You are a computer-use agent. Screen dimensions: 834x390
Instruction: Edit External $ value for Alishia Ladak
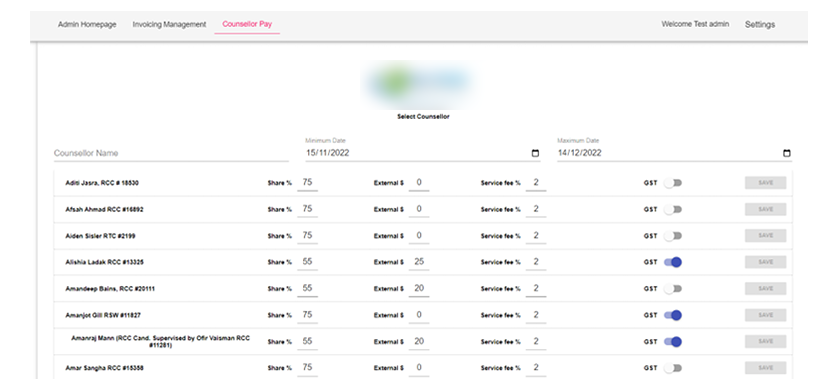(419, 262)
